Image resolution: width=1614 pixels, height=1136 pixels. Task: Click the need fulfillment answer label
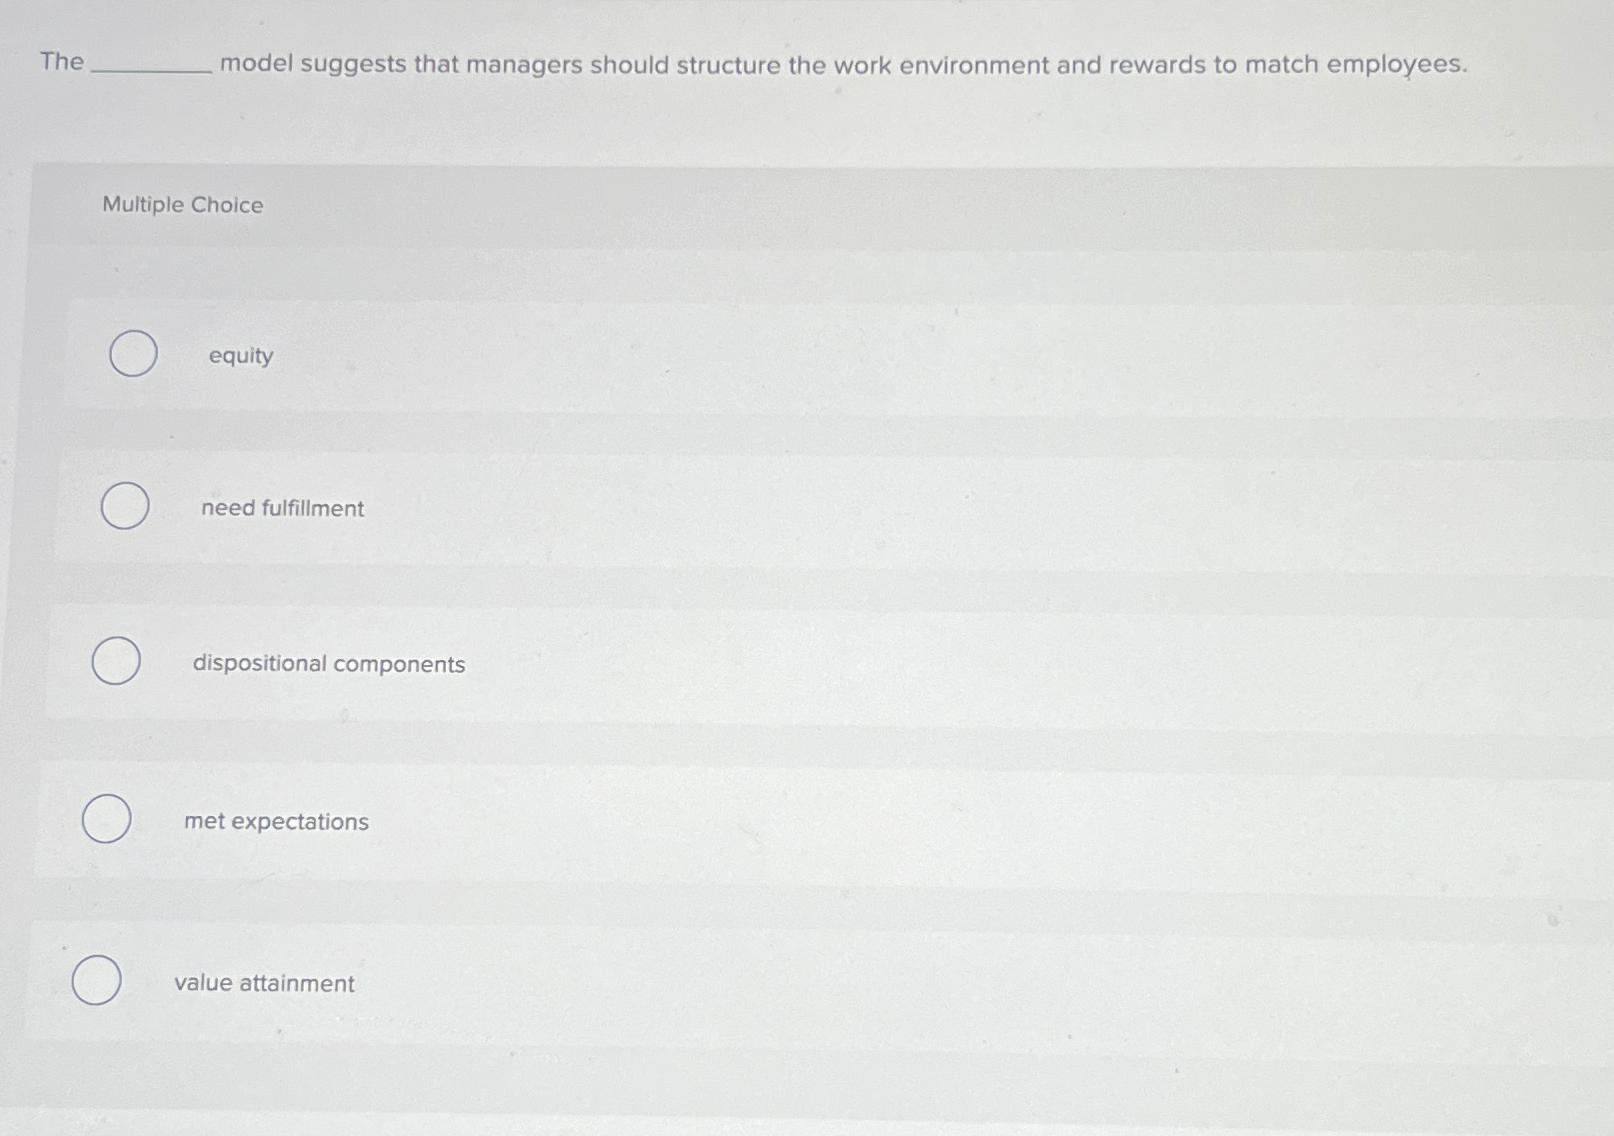[x=281, y=509]
